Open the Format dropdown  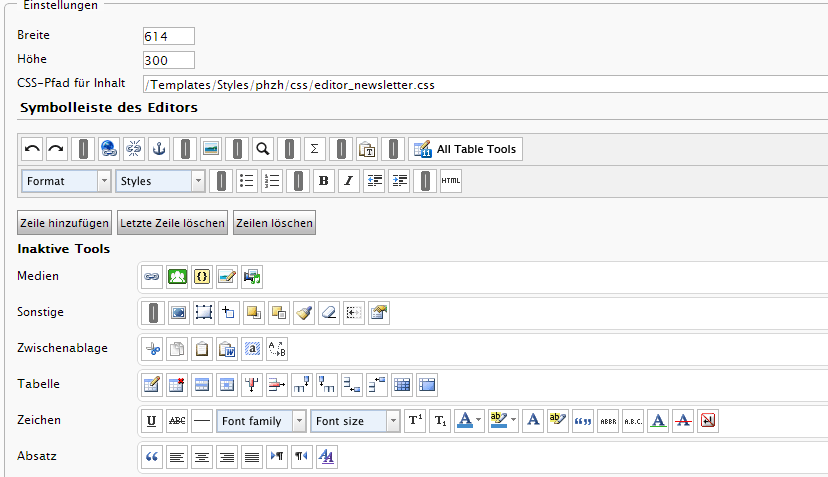(x=67, y=181)
